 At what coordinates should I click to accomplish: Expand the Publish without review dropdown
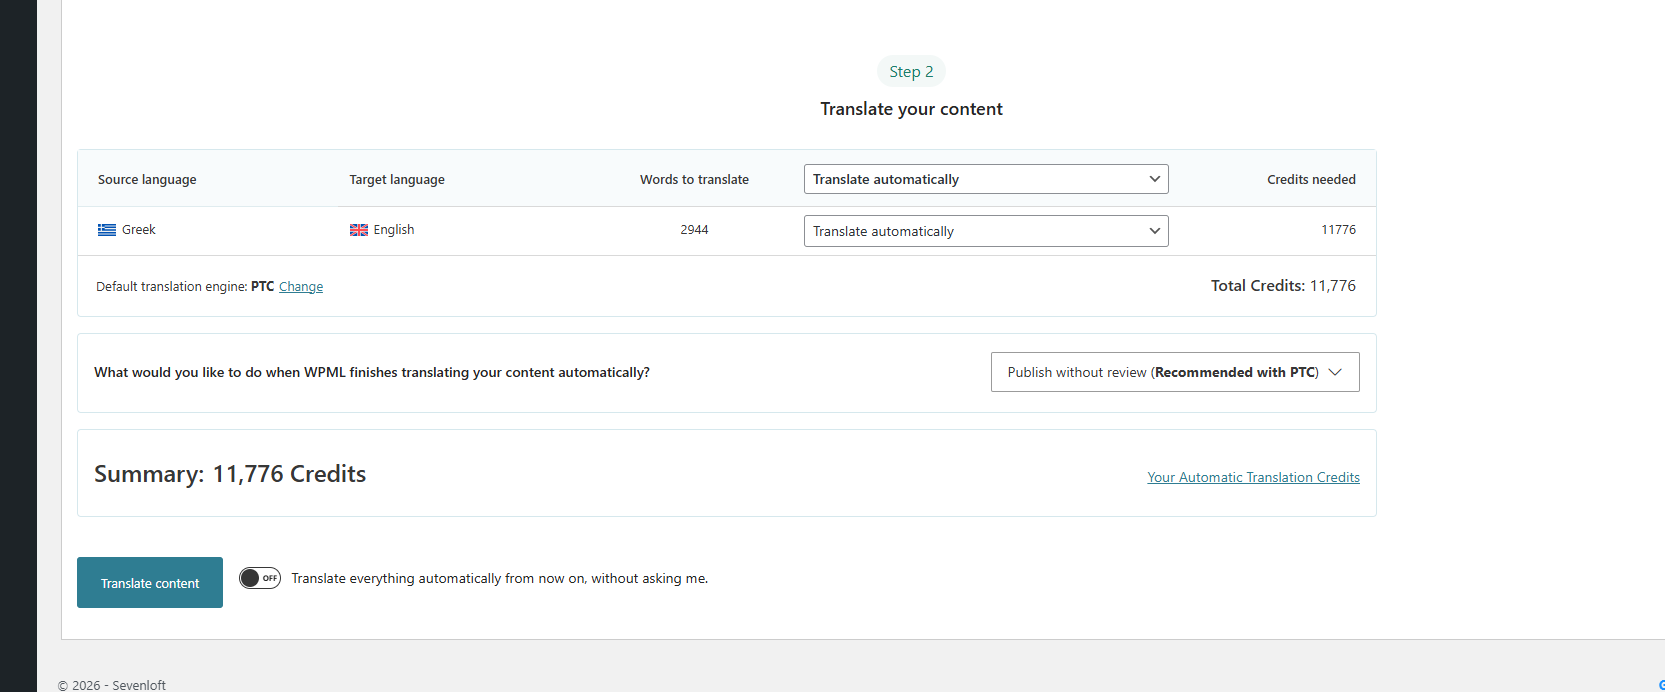1174,372
